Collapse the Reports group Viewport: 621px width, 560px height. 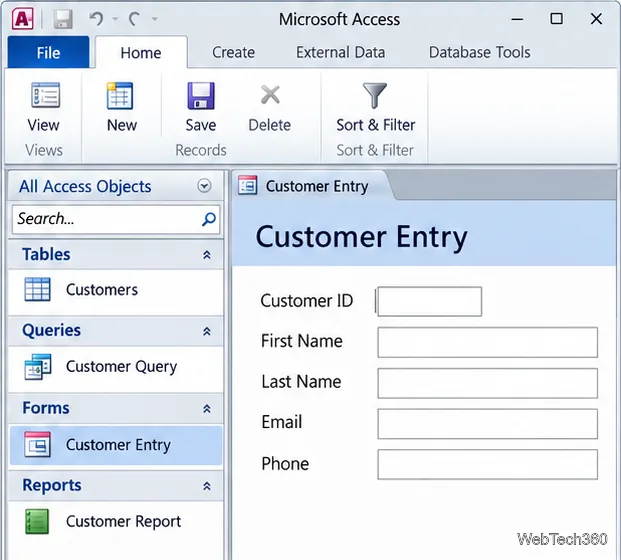(207, 486)
